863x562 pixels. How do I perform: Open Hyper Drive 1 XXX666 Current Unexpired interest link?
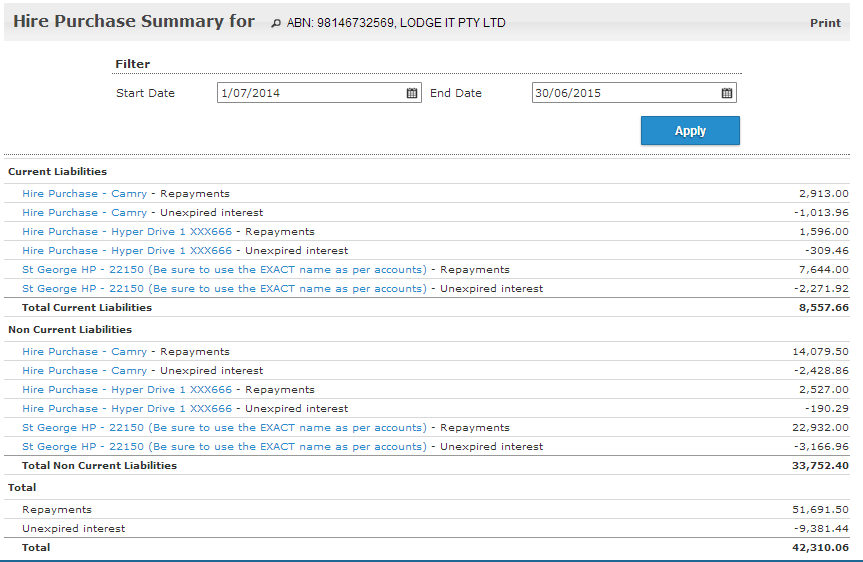point(127,250)
